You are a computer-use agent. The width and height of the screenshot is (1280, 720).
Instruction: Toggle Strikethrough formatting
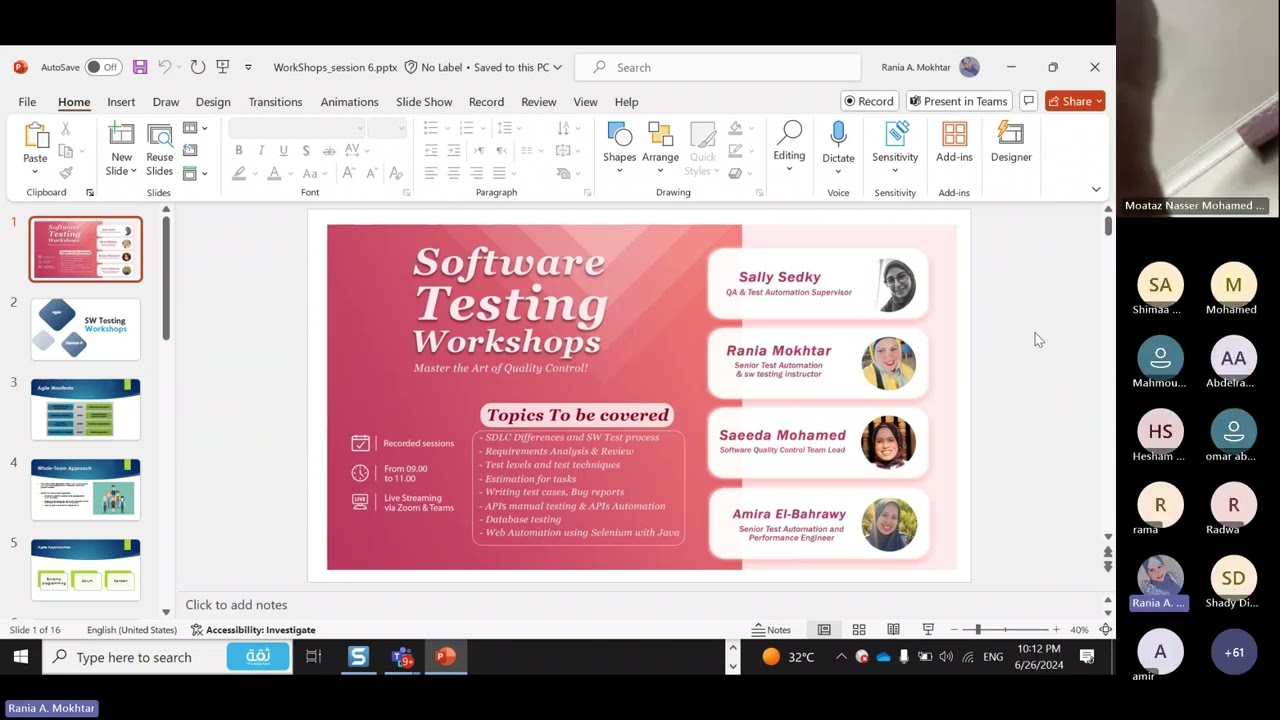(329, 151)
